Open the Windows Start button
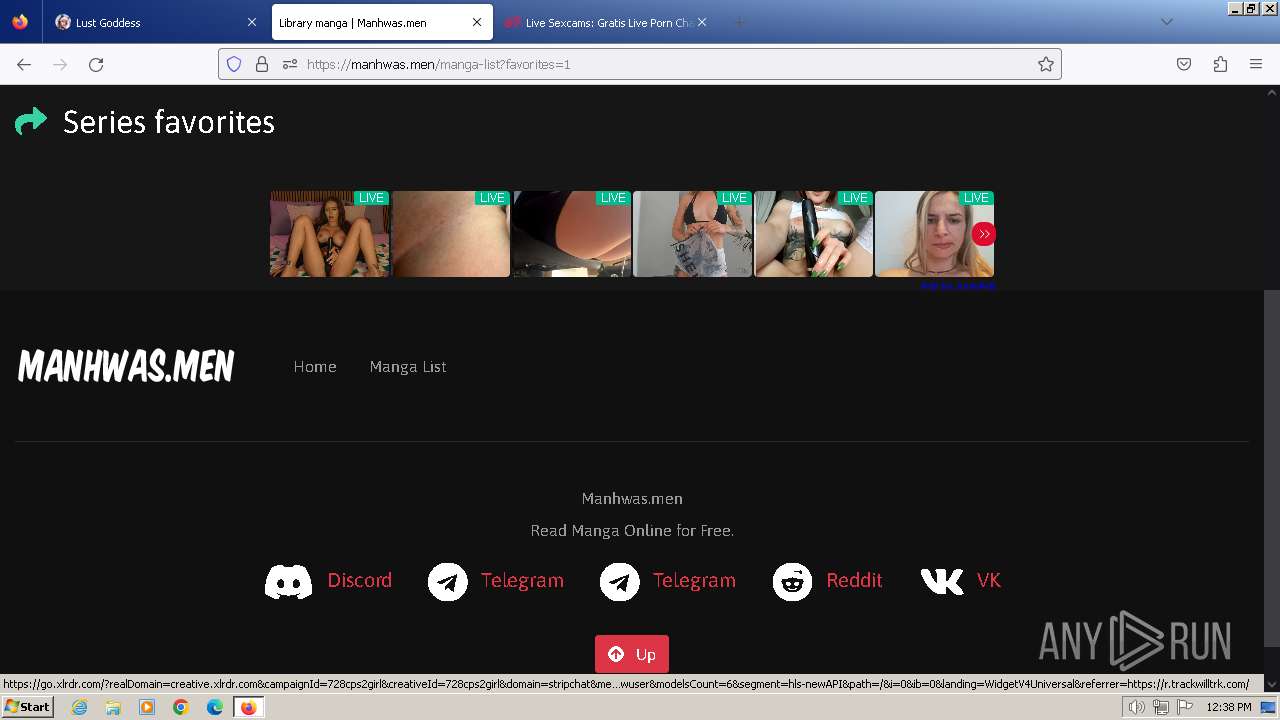Screen dimensions: 1280x720 [27, 707]
